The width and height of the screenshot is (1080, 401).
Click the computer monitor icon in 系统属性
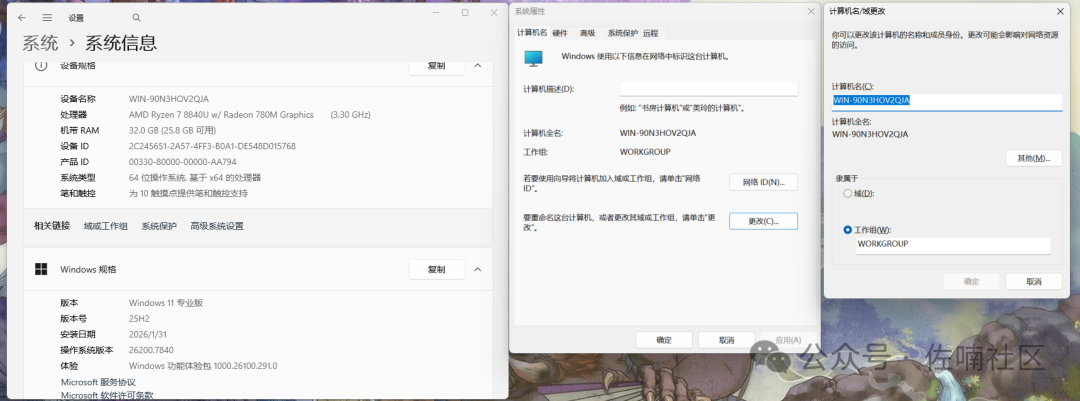point(533,59)
